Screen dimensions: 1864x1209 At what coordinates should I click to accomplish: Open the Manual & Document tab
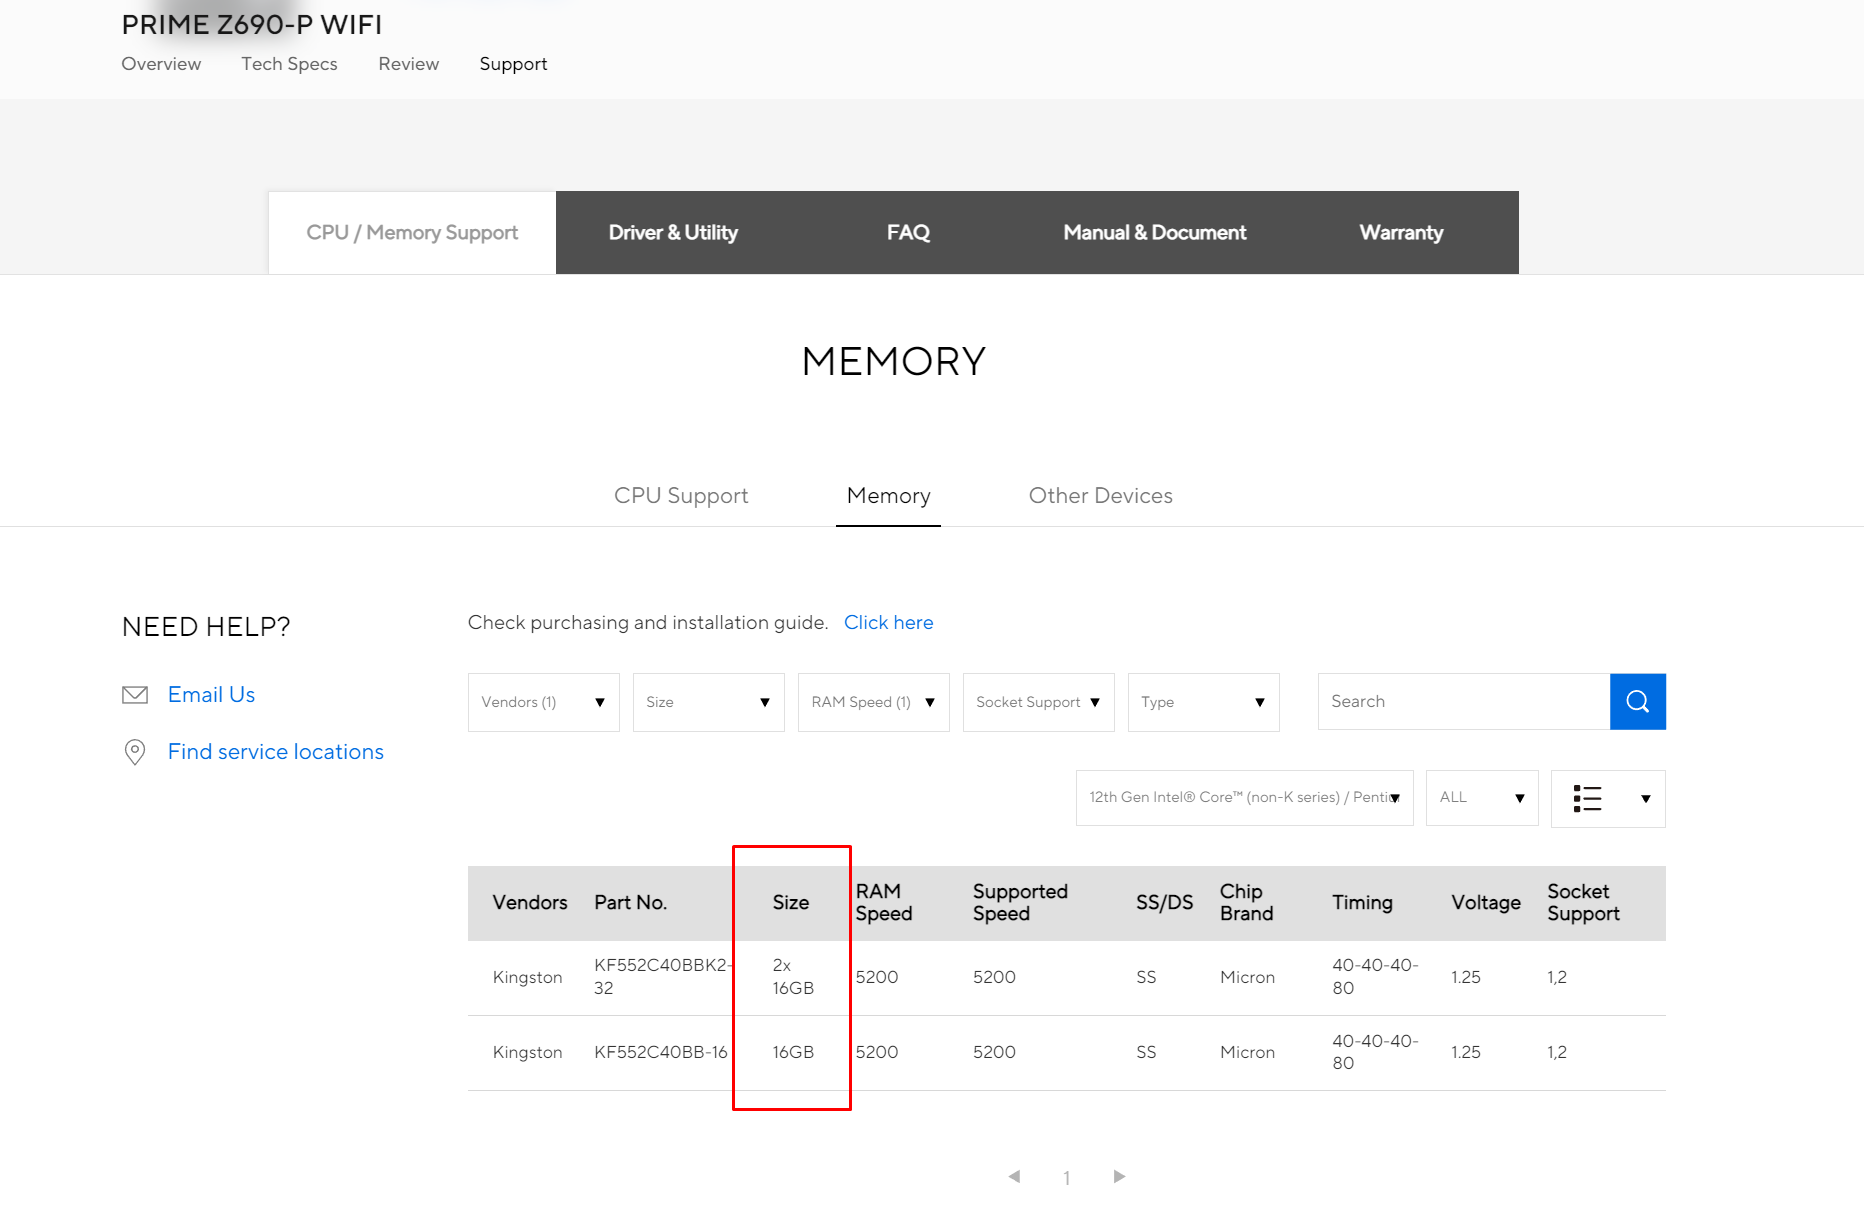tap(1155, 233)
